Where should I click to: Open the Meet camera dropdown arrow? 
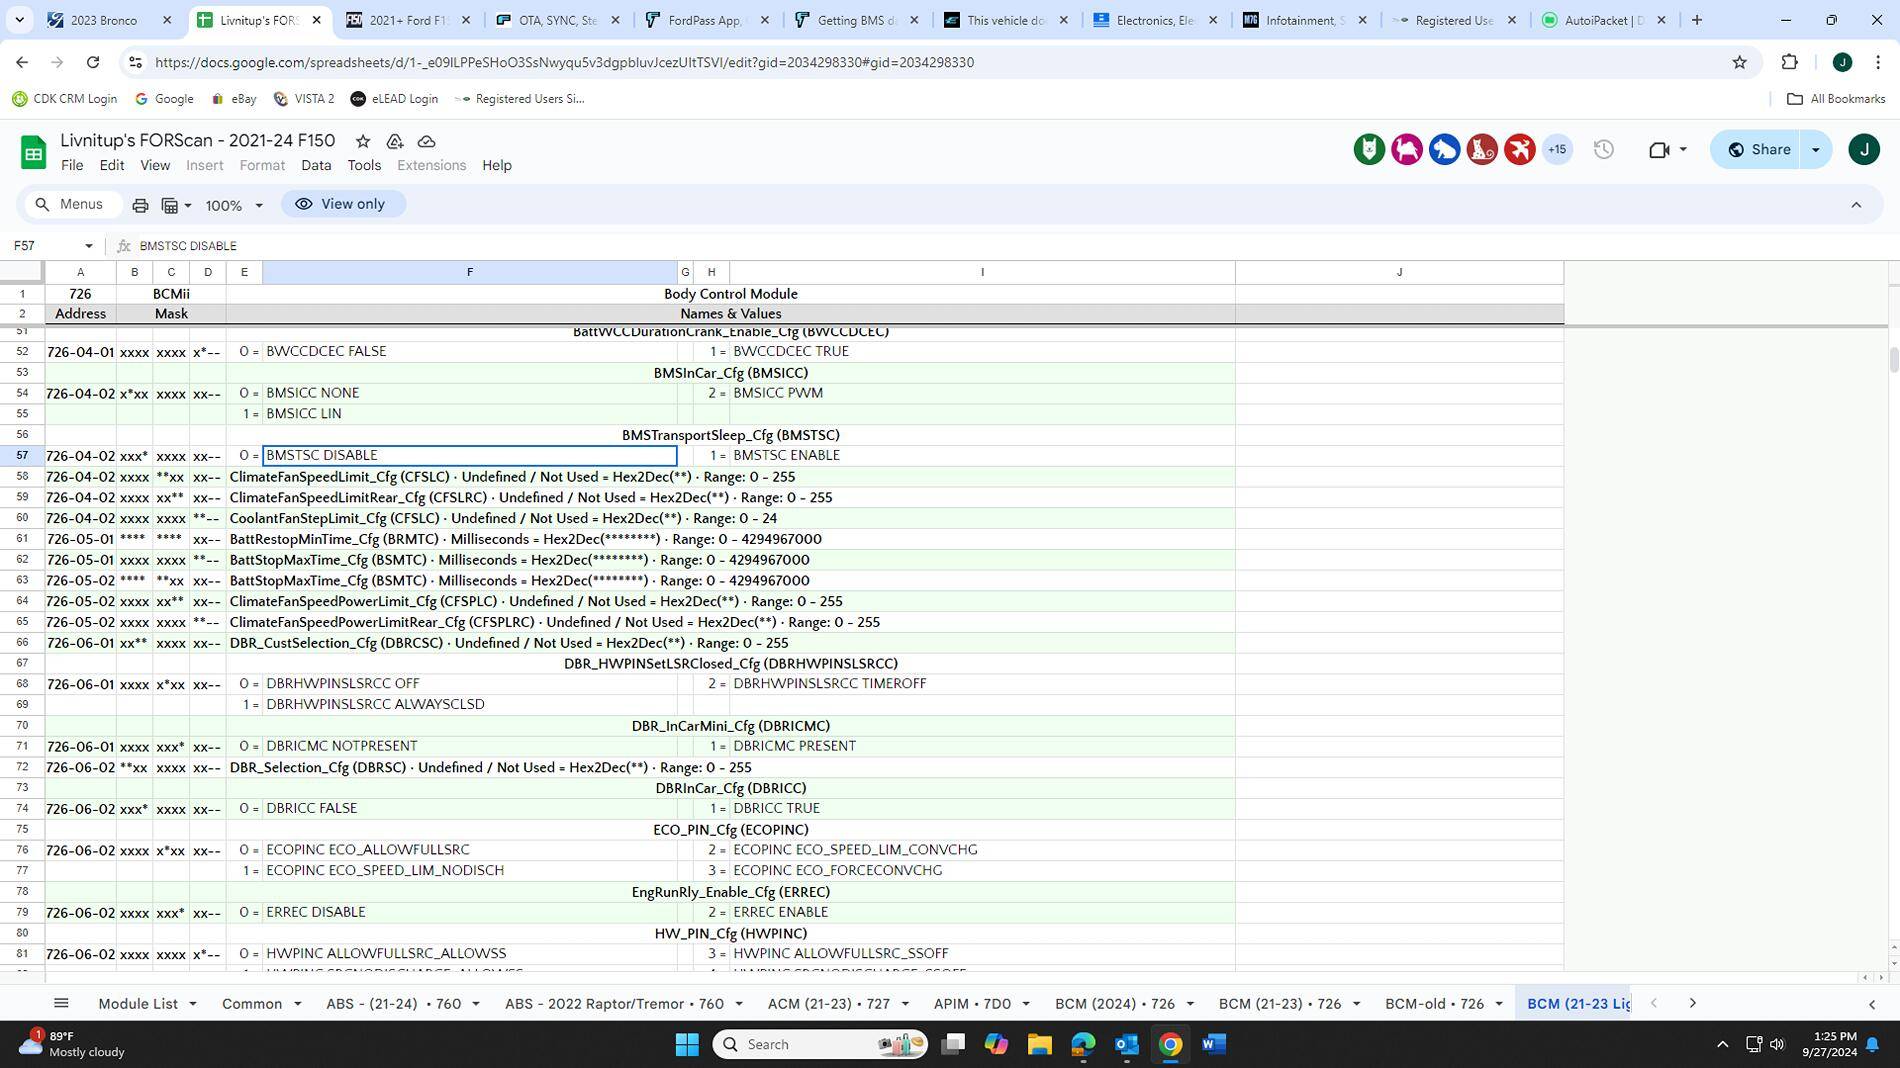[x=1683, y=150]
